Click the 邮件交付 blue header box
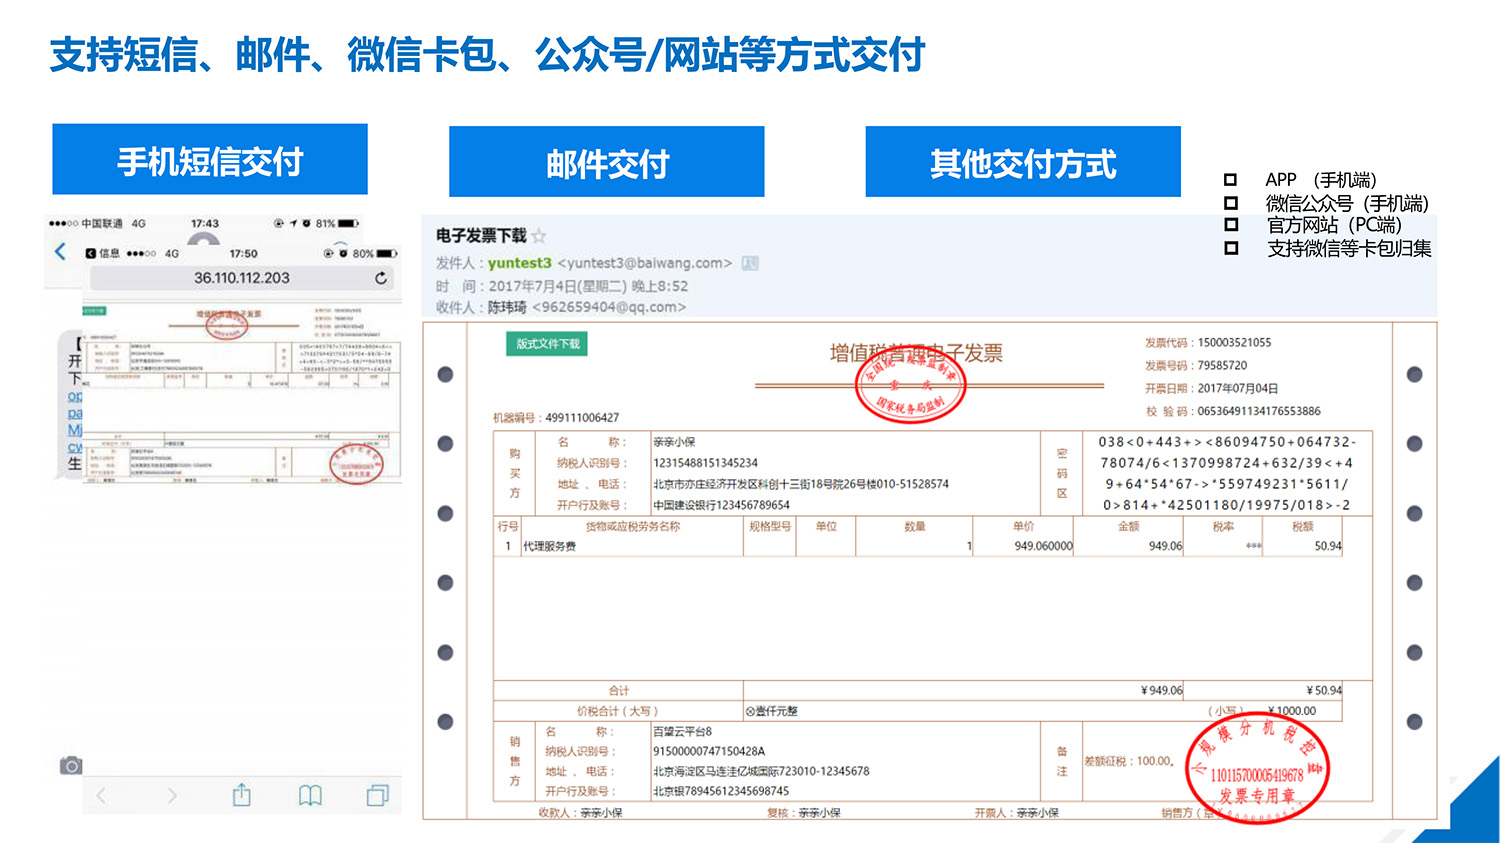Screen dimensions: 1500x843 [607, 162]
